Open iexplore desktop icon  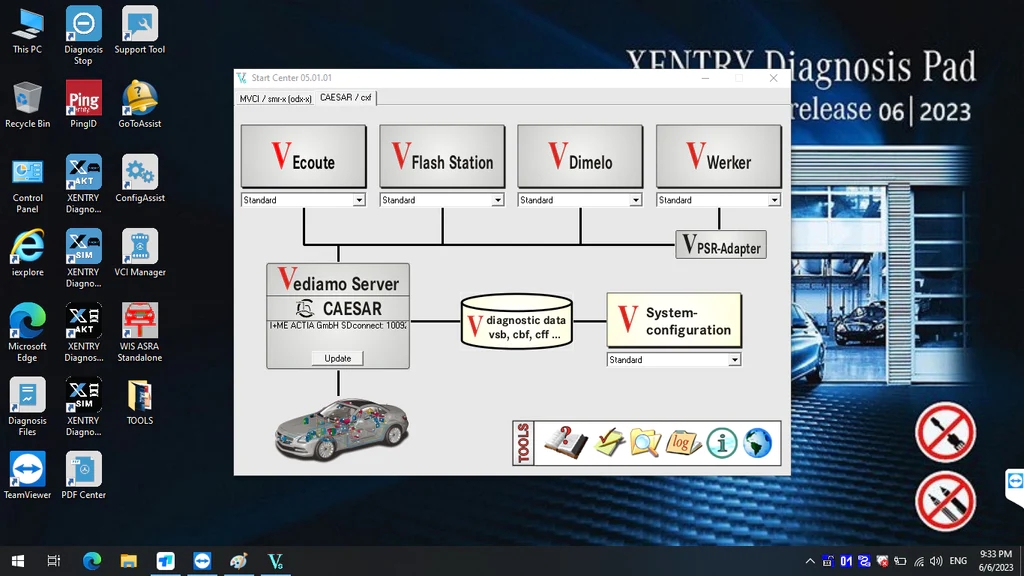pyautogui.click(x=27, y=253)
